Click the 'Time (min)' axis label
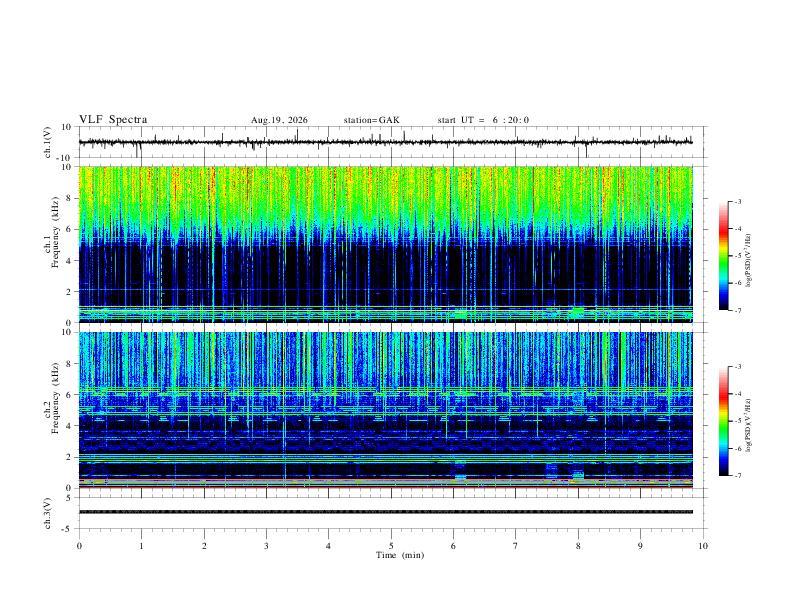The image size is (792, 612). 400,555
